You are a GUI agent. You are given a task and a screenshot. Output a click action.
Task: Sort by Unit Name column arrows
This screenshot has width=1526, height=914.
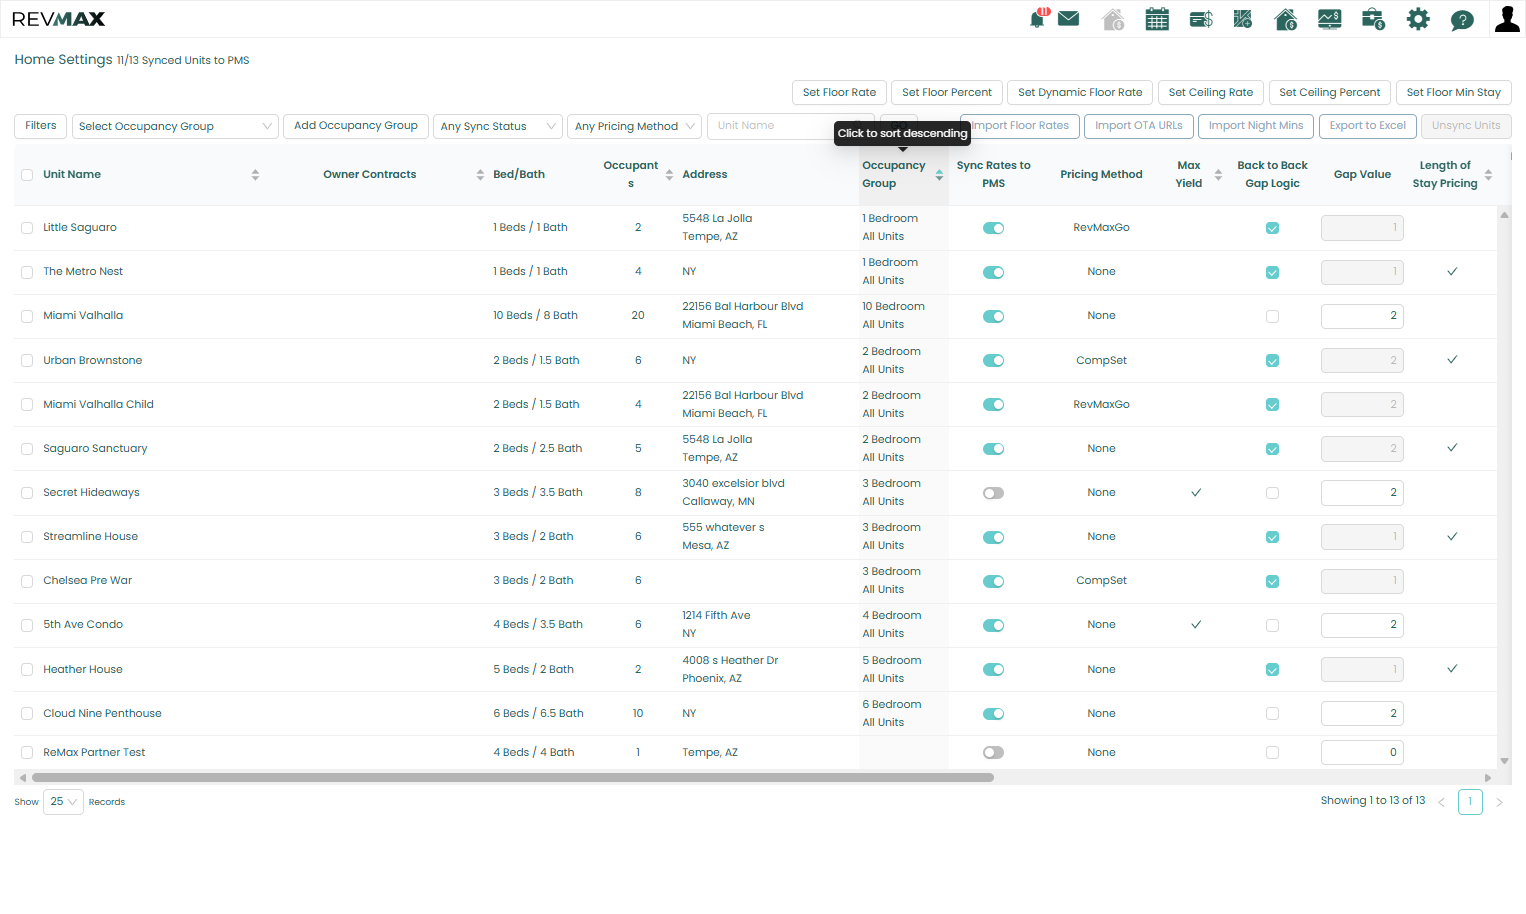(x=255, y=175)
